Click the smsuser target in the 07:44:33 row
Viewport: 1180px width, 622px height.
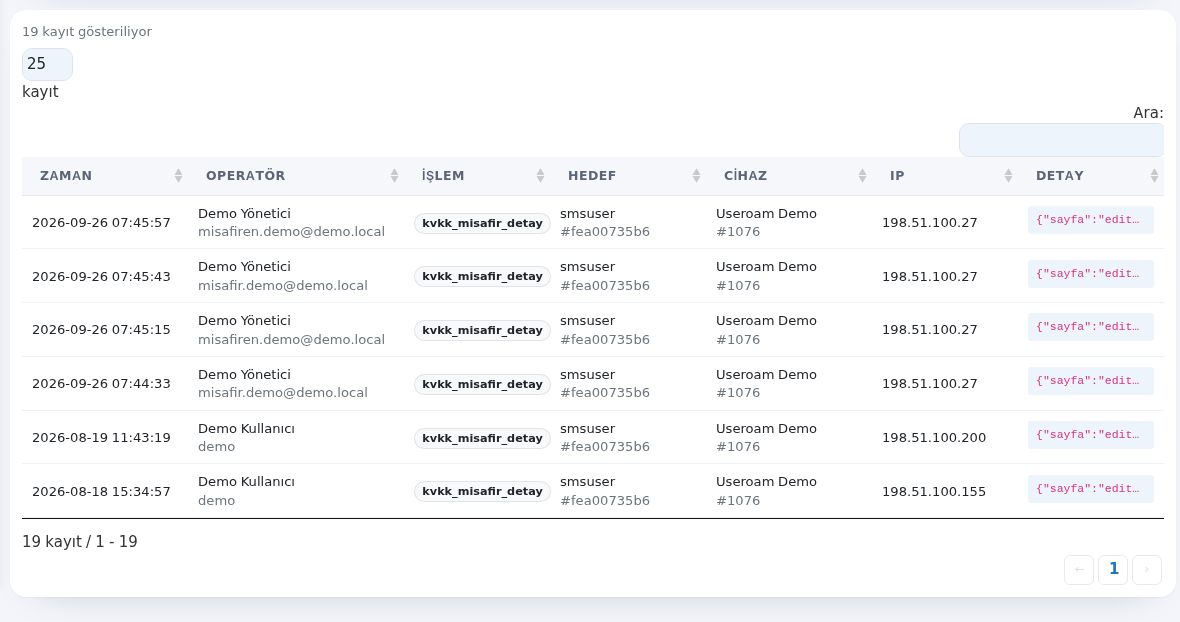[588, 375]
